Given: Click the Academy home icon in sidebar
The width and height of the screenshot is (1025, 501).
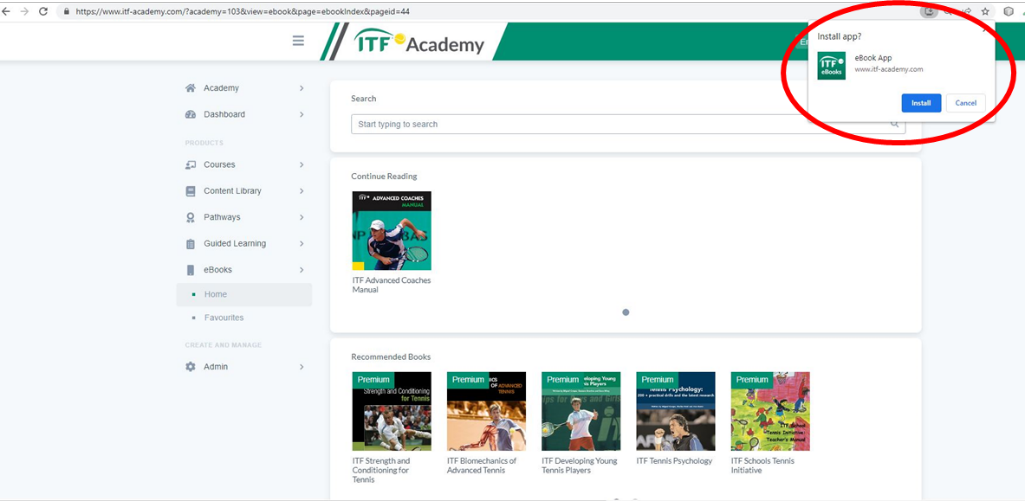Looking at the screenshot, I should [x=190, y=88].
